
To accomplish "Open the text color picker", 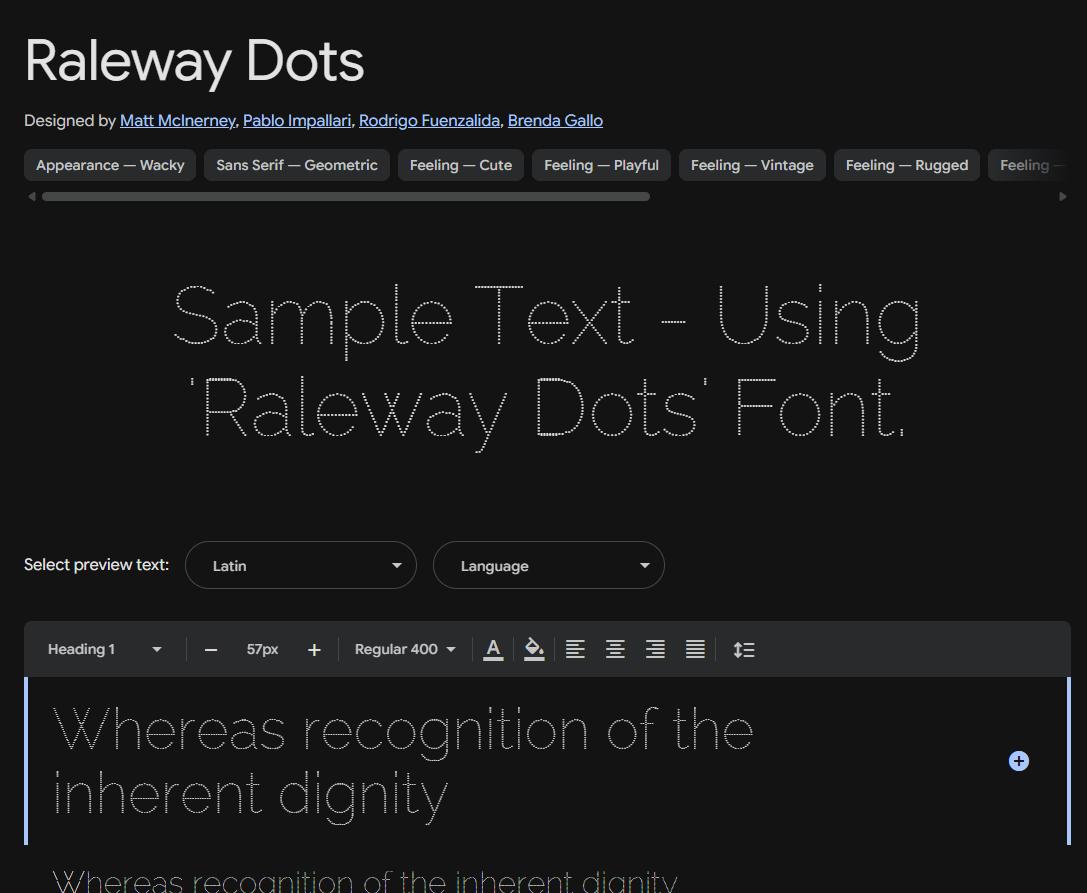I will tap(493, 650).
